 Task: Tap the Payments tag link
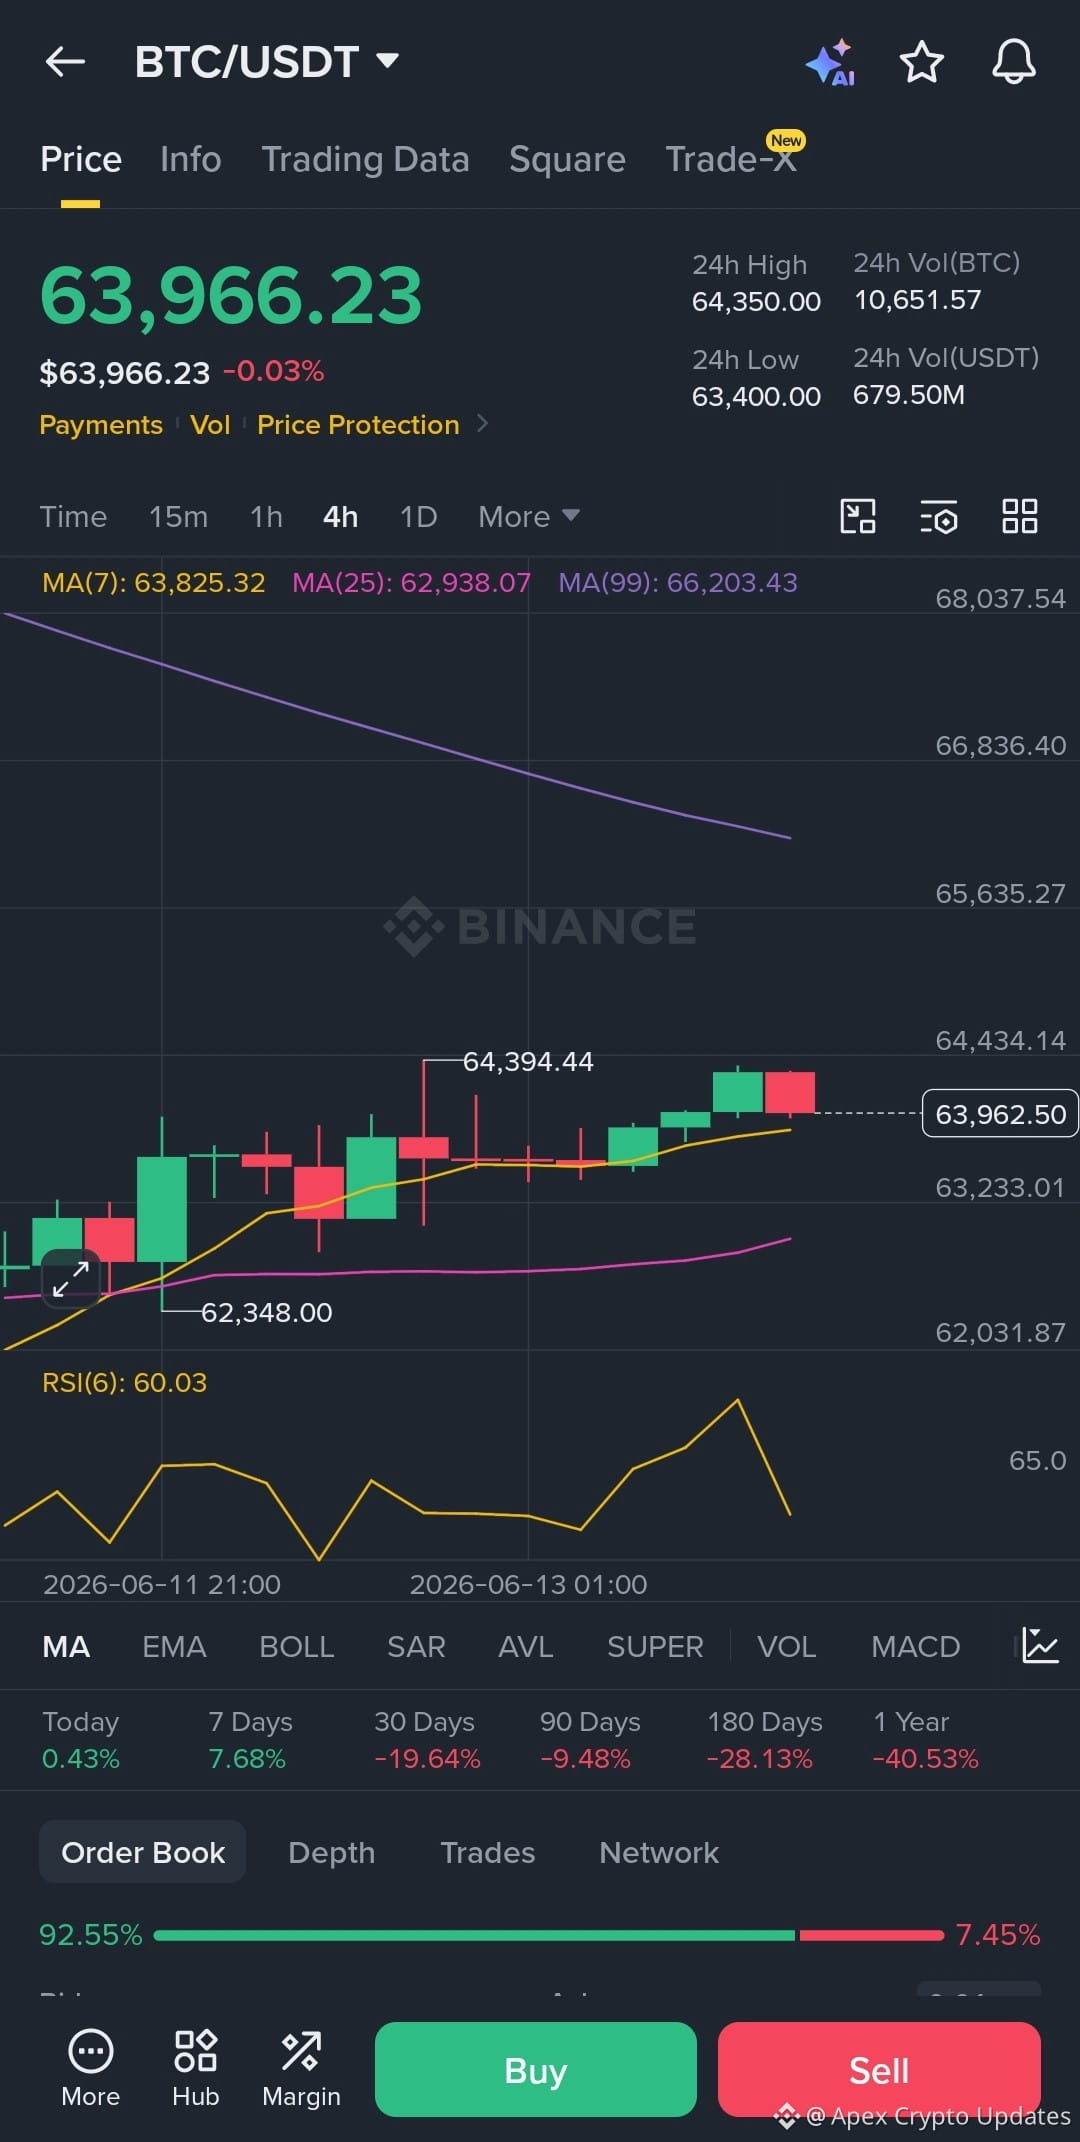[101, 424]
